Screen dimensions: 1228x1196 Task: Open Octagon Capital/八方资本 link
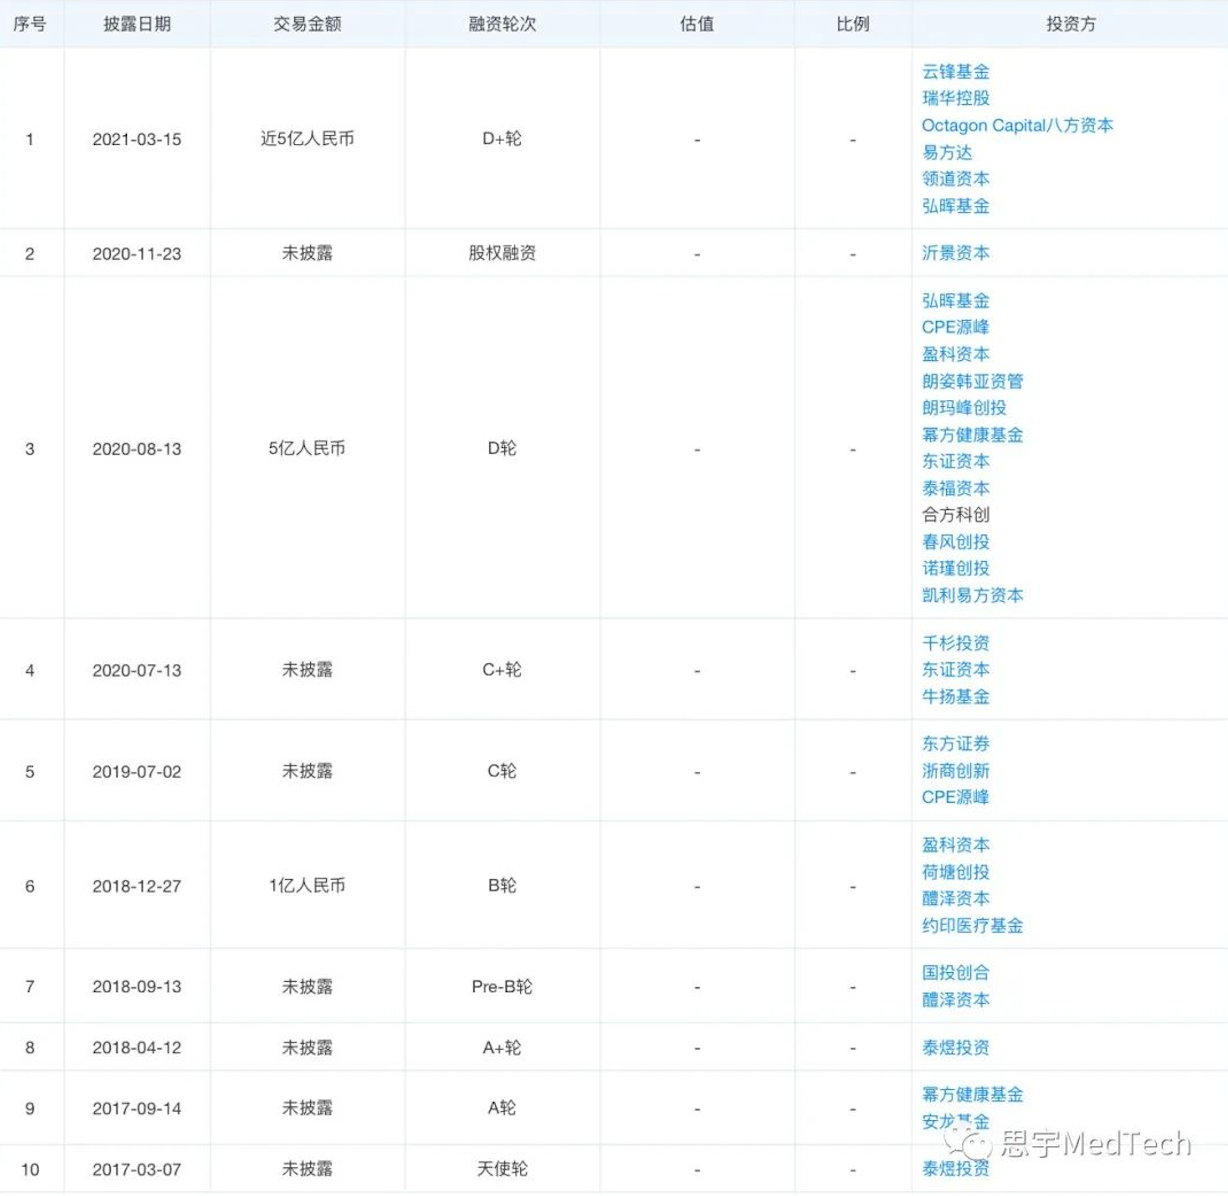click(x=1017, y=125)
